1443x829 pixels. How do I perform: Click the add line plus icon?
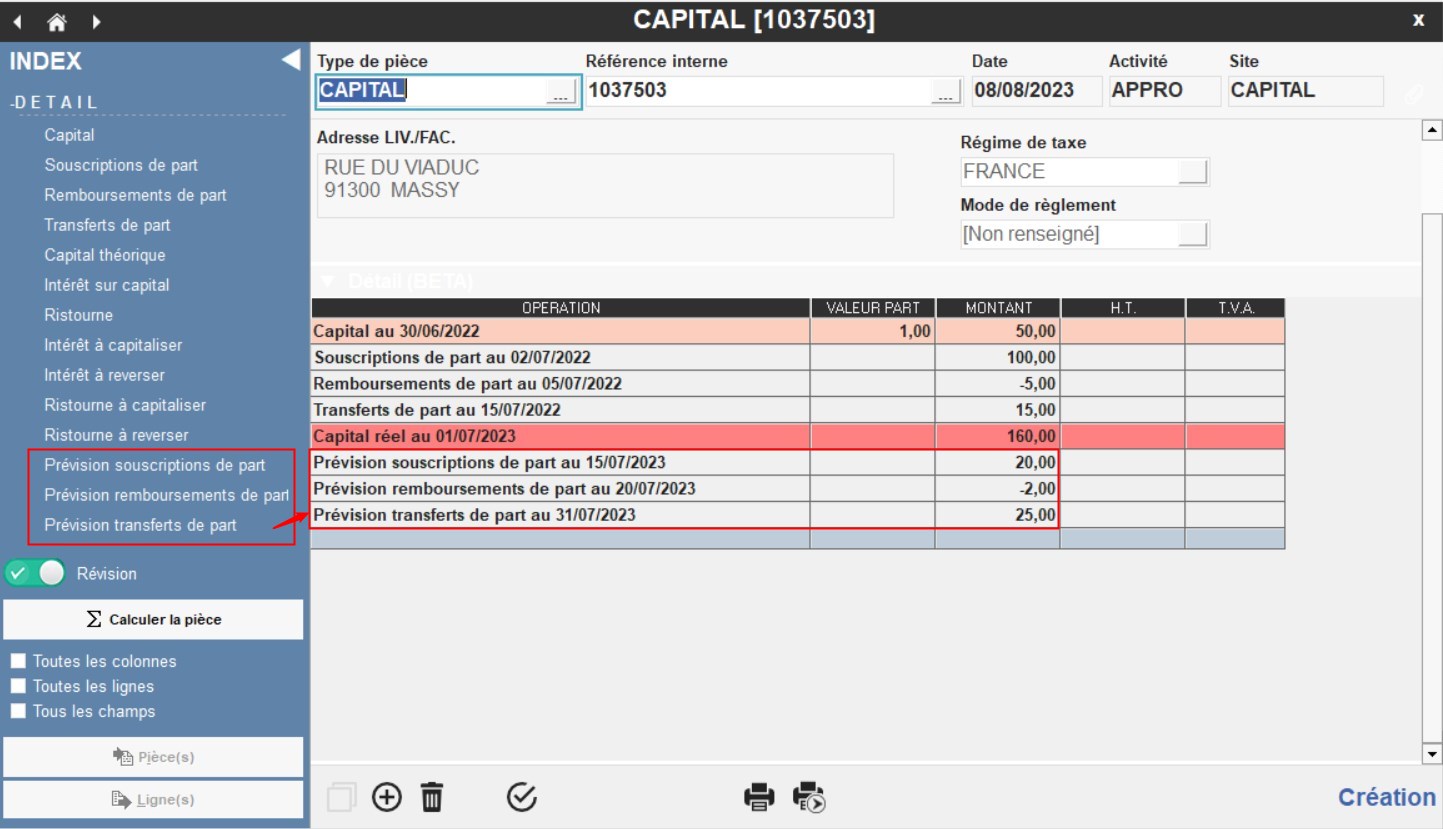click(386, 797)
